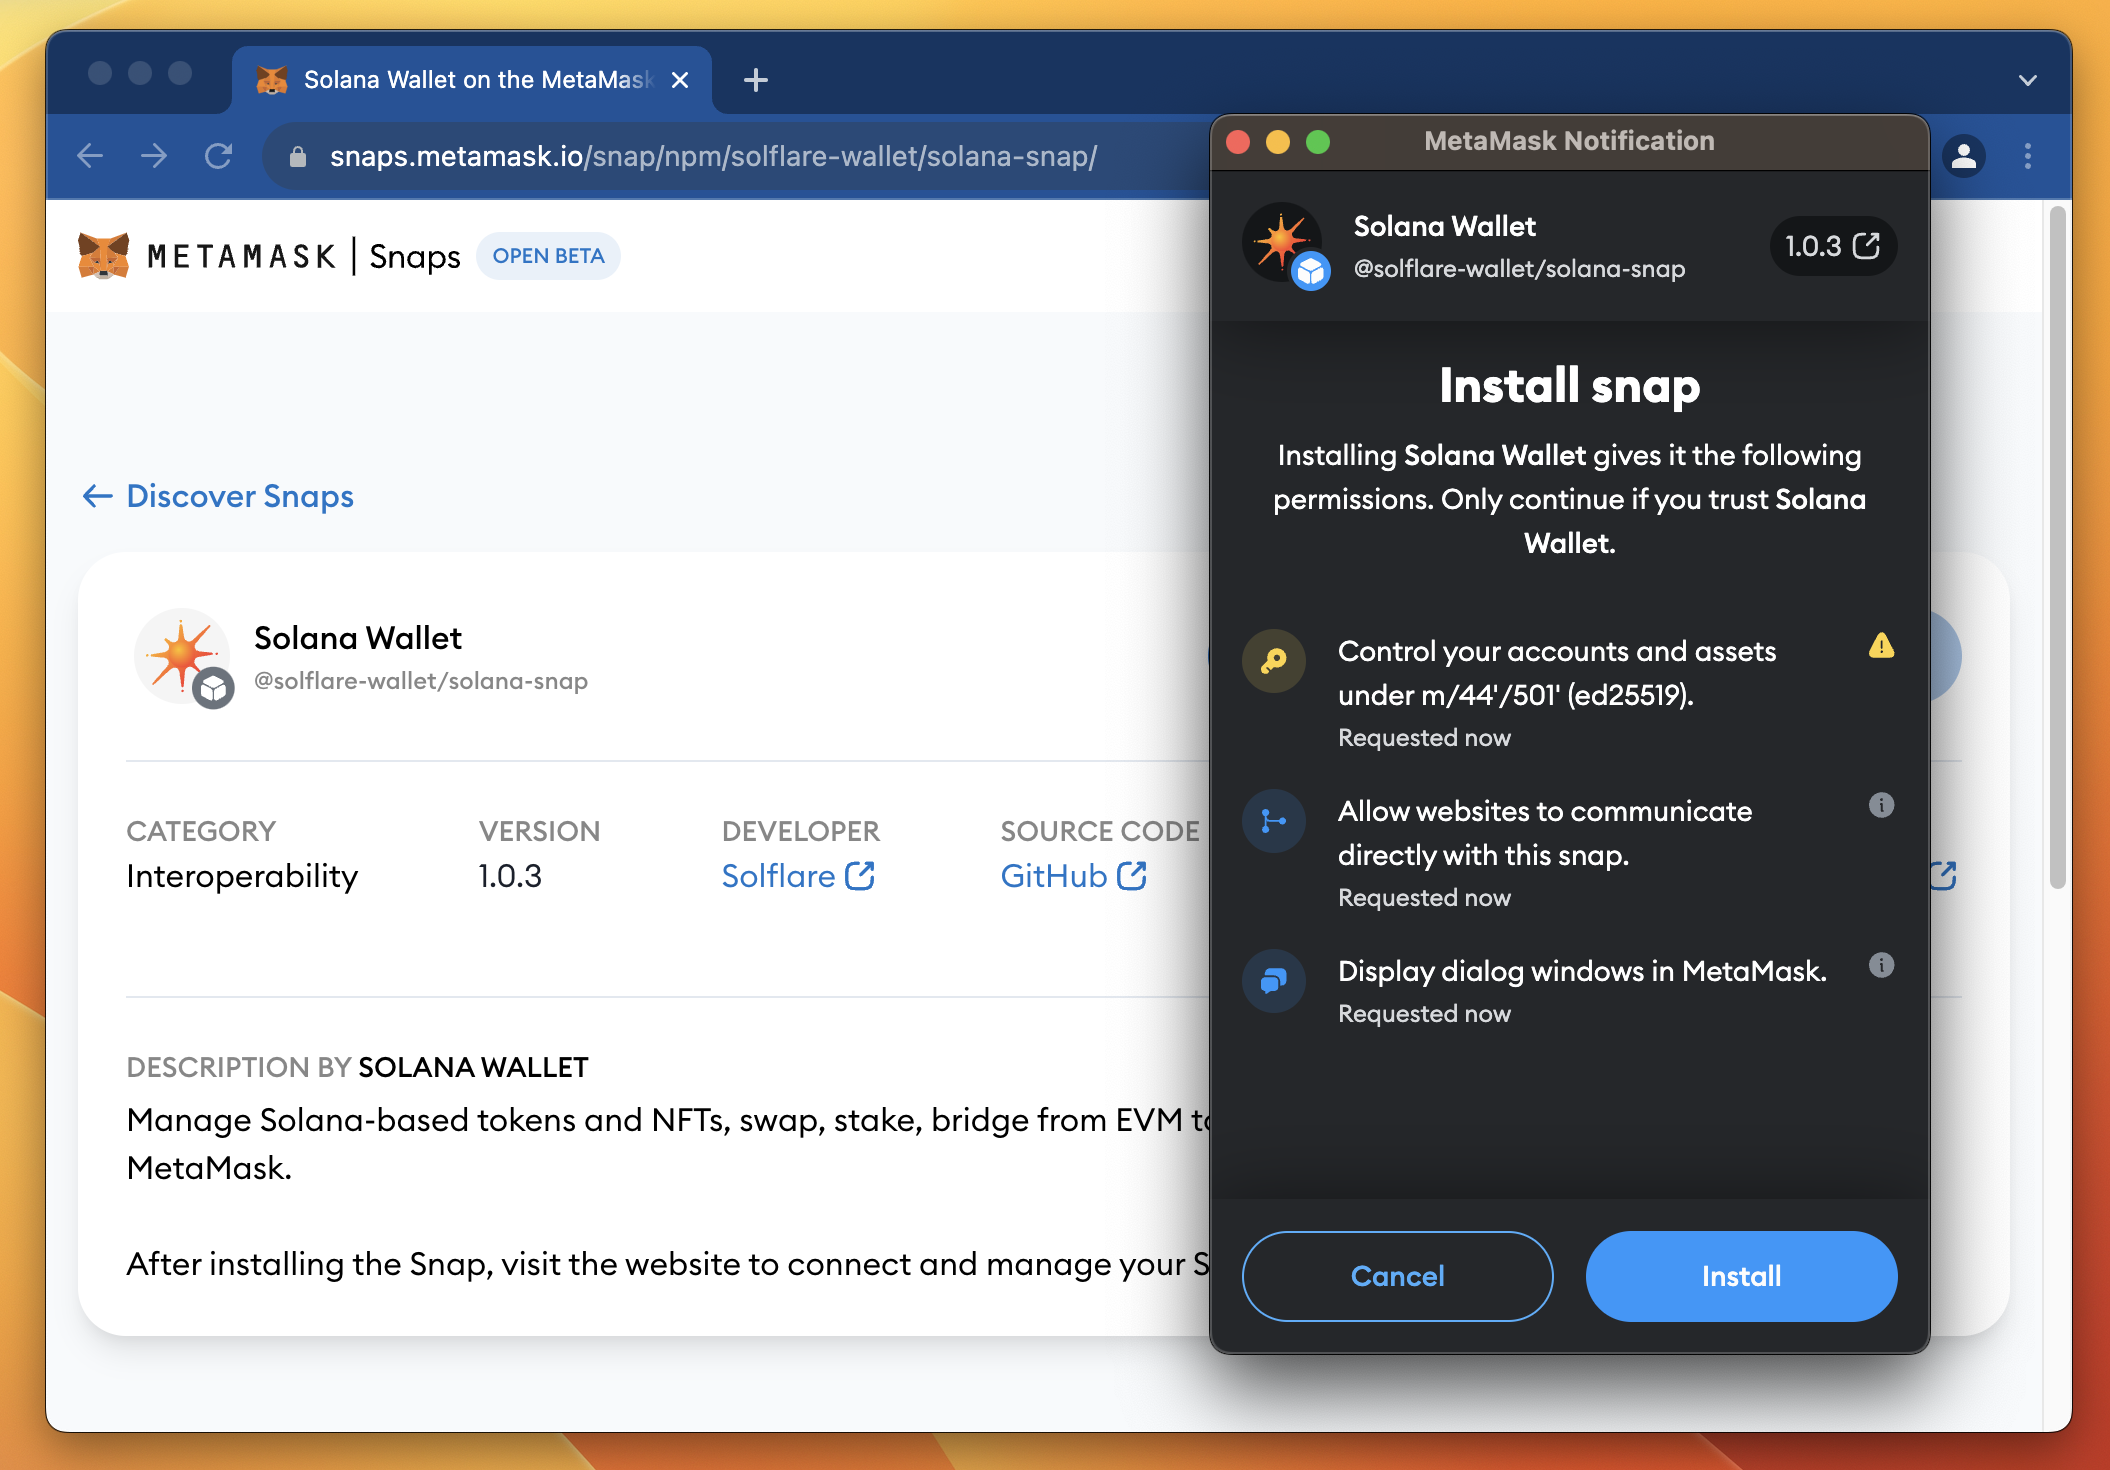Click the warning triangle beside account control permission
Image resolution: width=2110 pixels, height=1470 pixels.
coord(1881,646)
